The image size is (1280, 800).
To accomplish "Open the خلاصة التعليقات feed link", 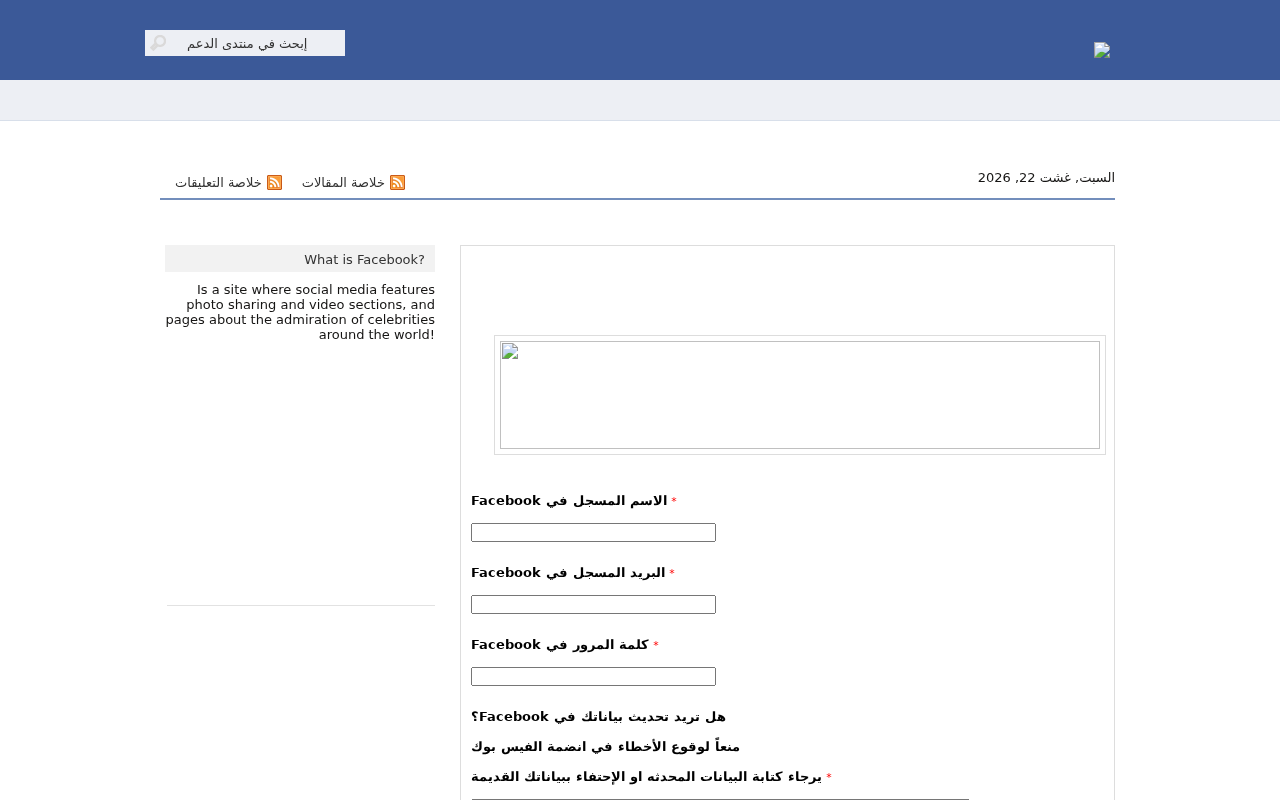I will click(x=218, y=182).
